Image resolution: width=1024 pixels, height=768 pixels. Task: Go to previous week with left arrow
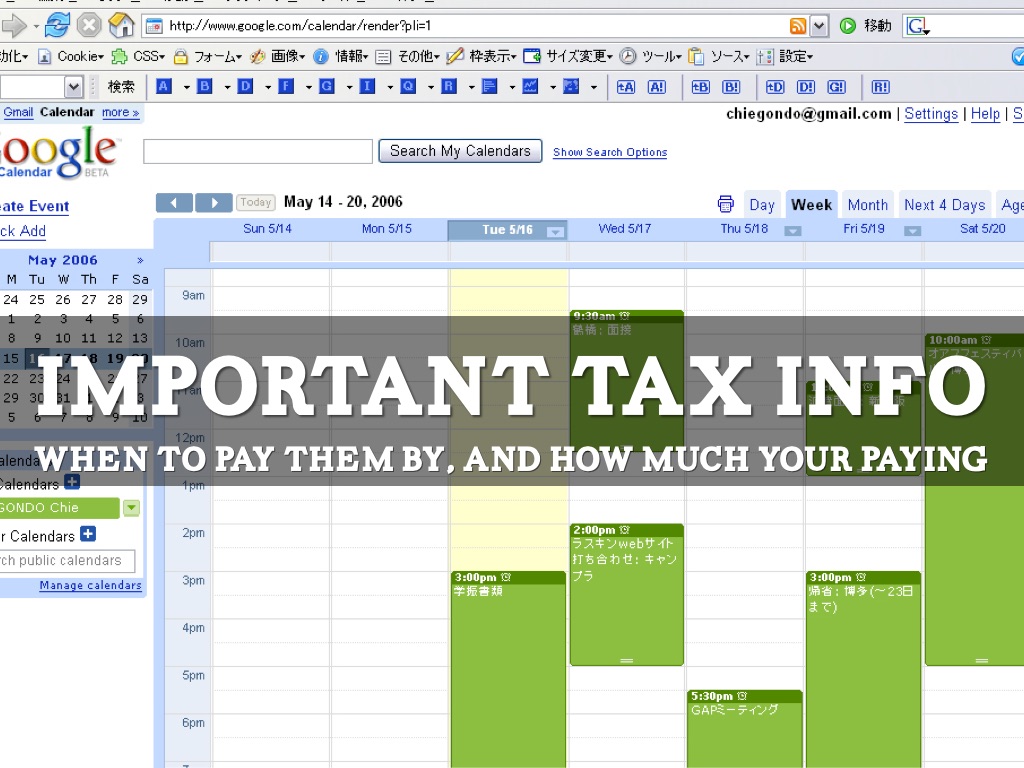tap(174, 203)
